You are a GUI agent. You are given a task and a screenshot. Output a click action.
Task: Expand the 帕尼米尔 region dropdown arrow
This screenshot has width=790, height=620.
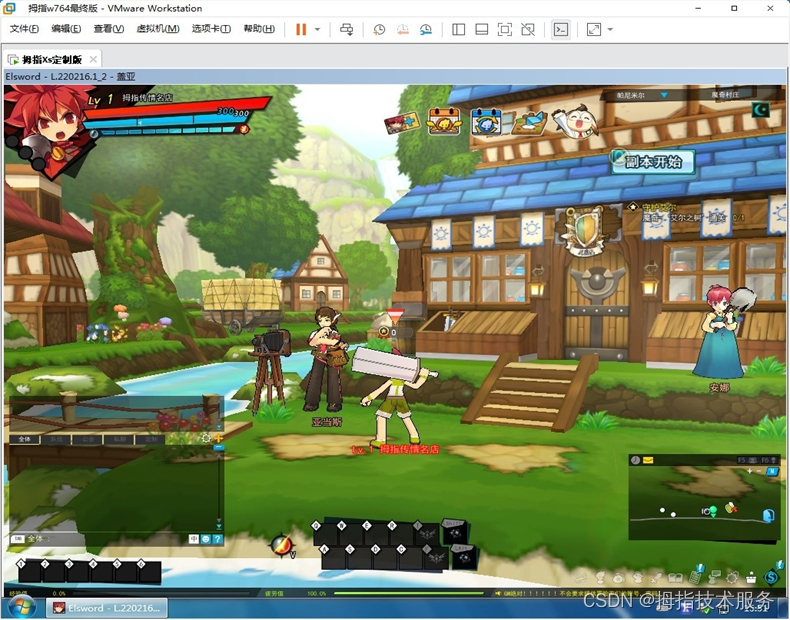pos(664,95)
